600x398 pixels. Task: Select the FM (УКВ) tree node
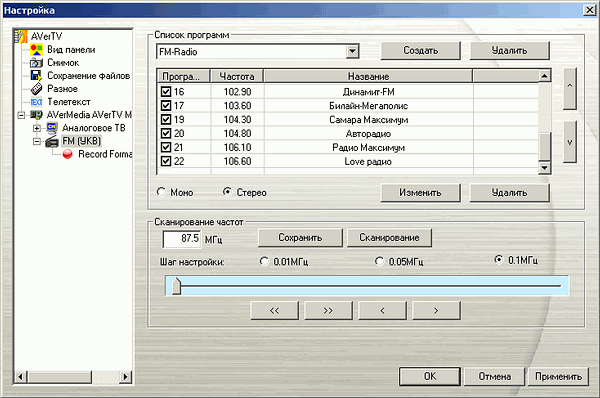(82, 141)
